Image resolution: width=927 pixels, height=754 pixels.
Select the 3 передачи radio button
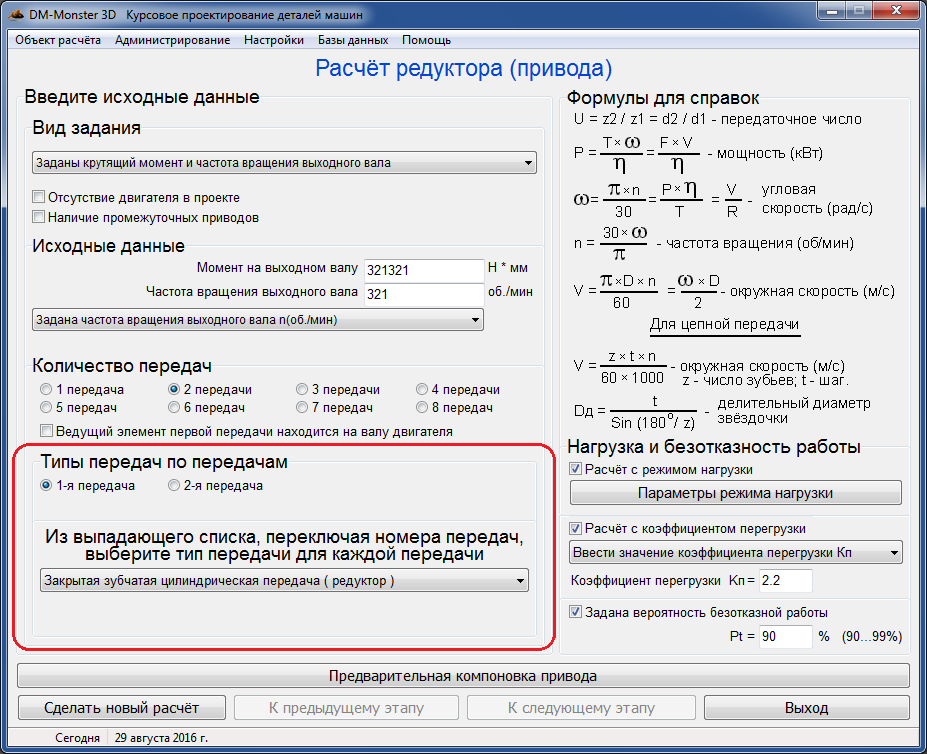[x=302, y=389]
